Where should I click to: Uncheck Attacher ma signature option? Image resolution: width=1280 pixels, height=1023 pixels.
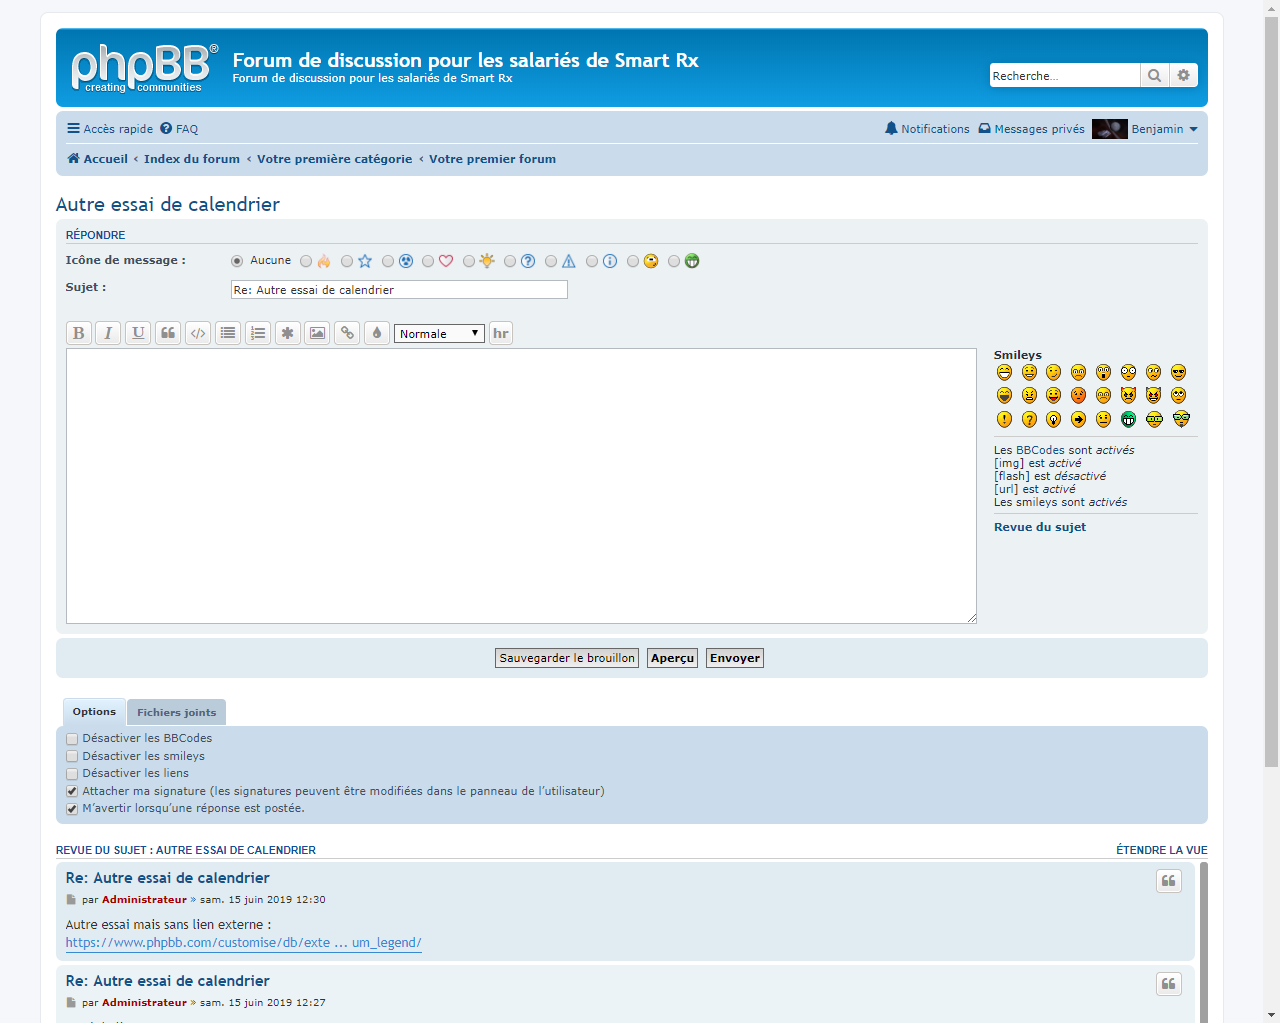pyautogui.click(x=72, y=792)
